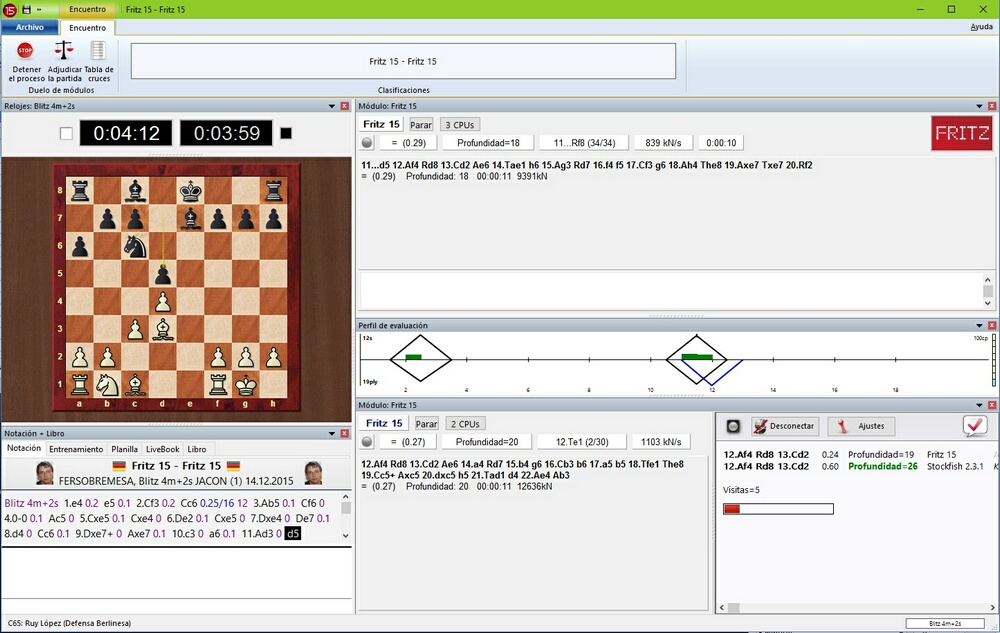
Task: Click the black knight on c6
Action: click(135, 245)
